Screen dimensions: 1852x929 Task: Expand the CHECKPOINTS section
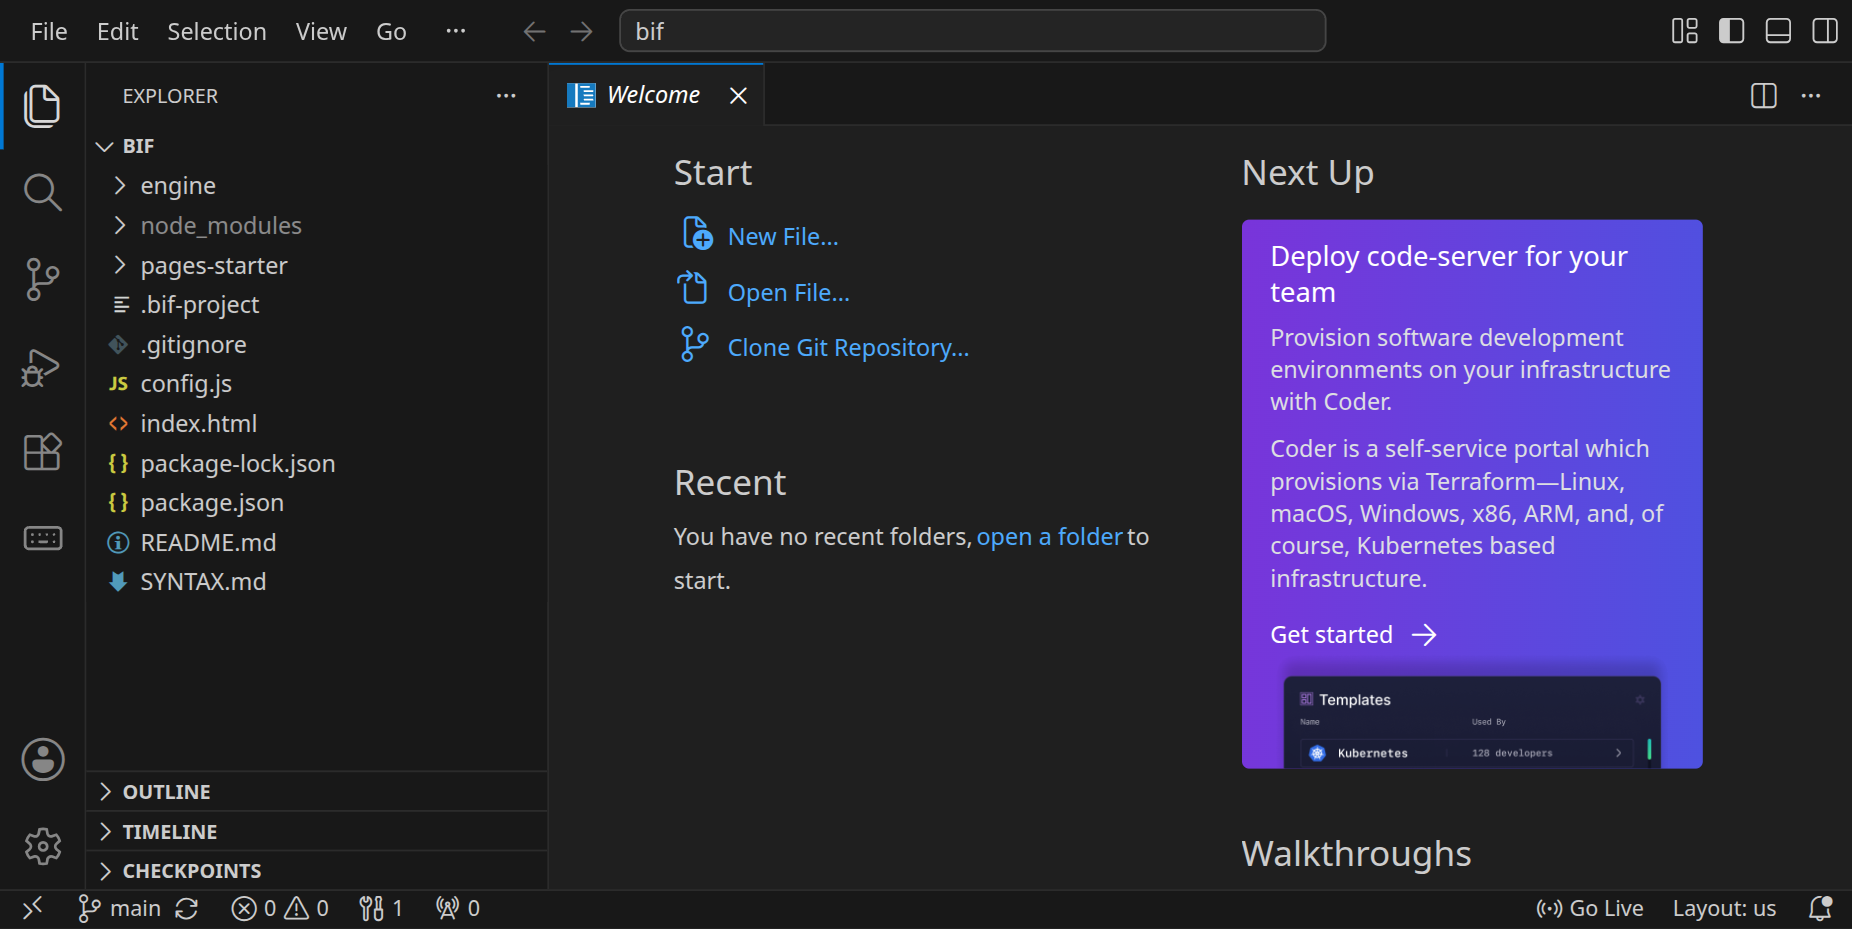[317, 871]
